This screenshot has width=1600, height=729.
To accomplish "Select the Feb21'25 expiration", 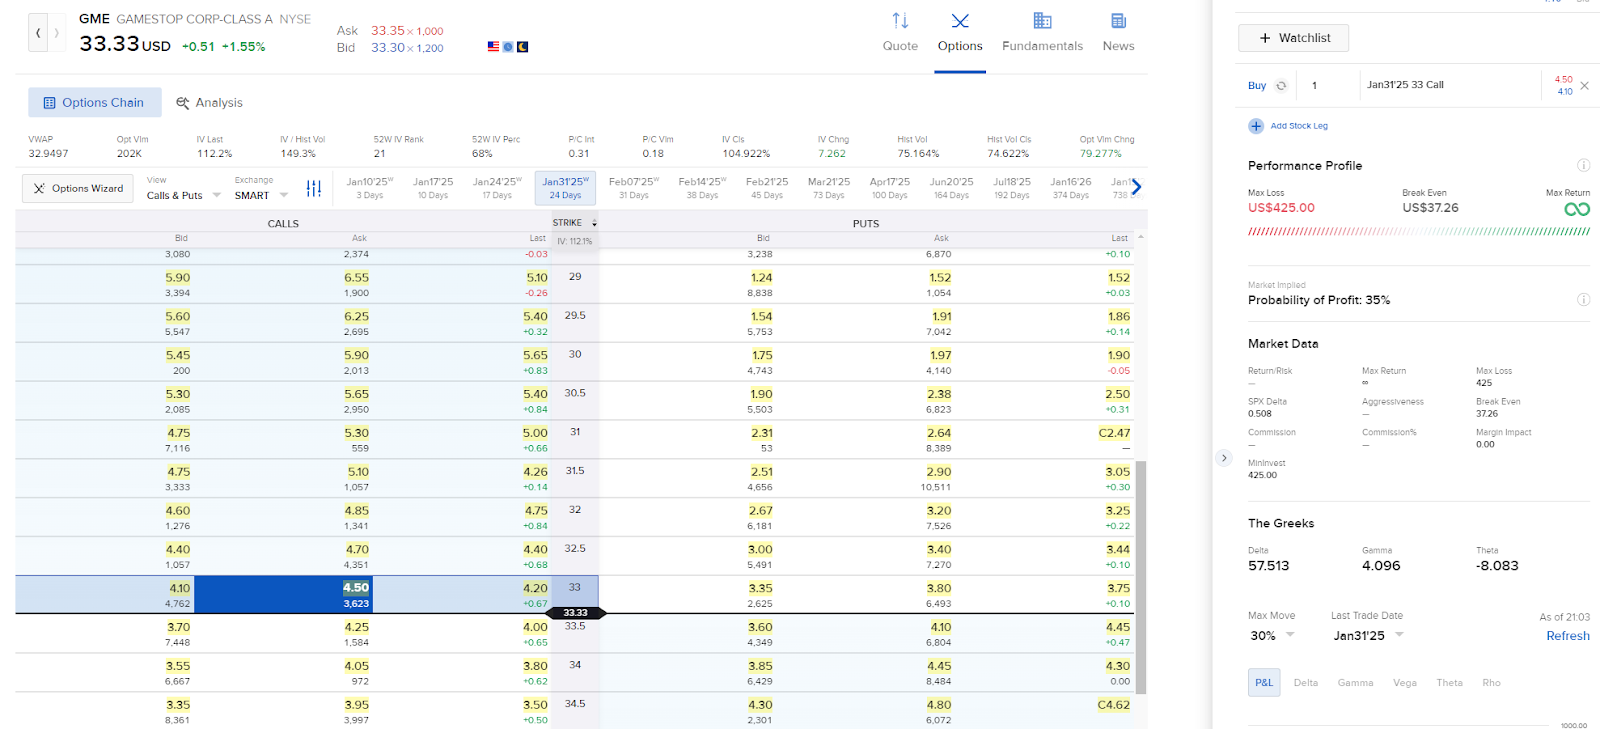I will (767, 188).
